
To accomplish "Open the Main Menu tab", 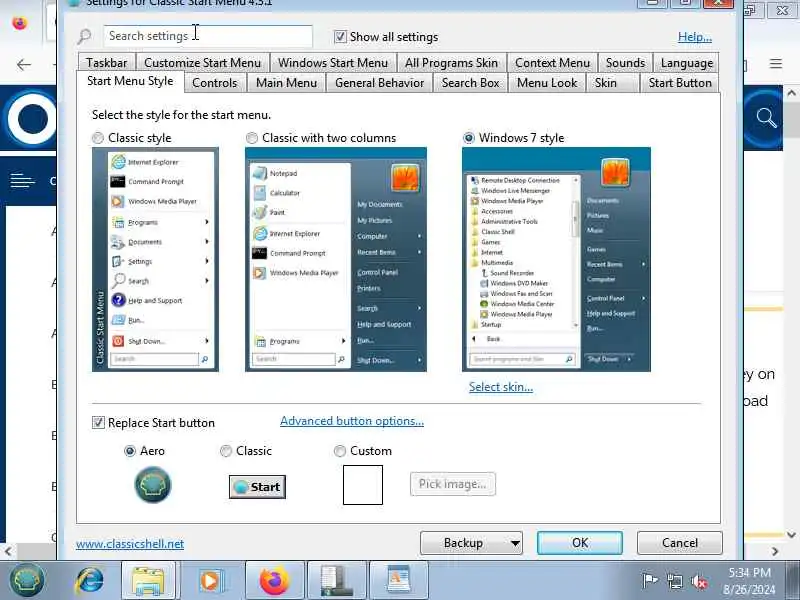I will pos(286,83).
